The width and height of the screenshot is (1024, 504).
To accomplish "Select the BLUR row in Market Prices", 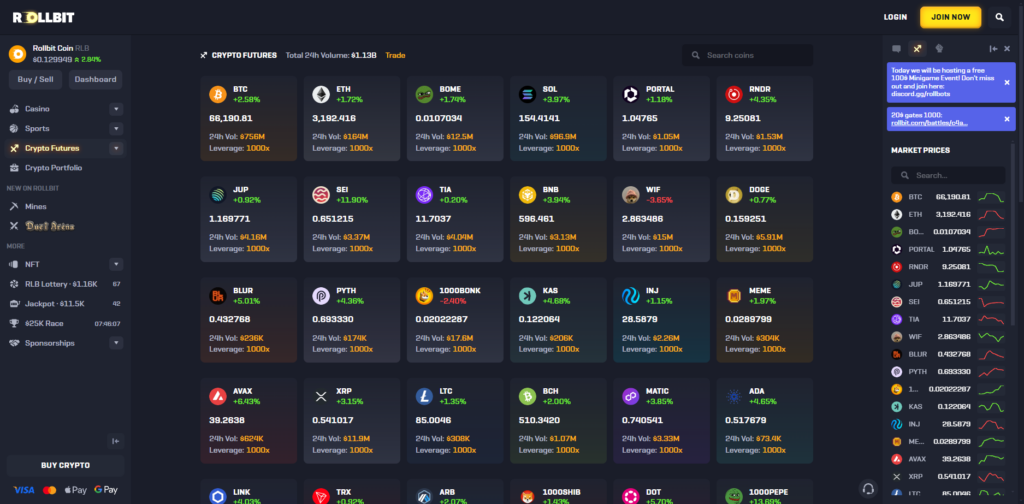I will [x=948, y=354].
